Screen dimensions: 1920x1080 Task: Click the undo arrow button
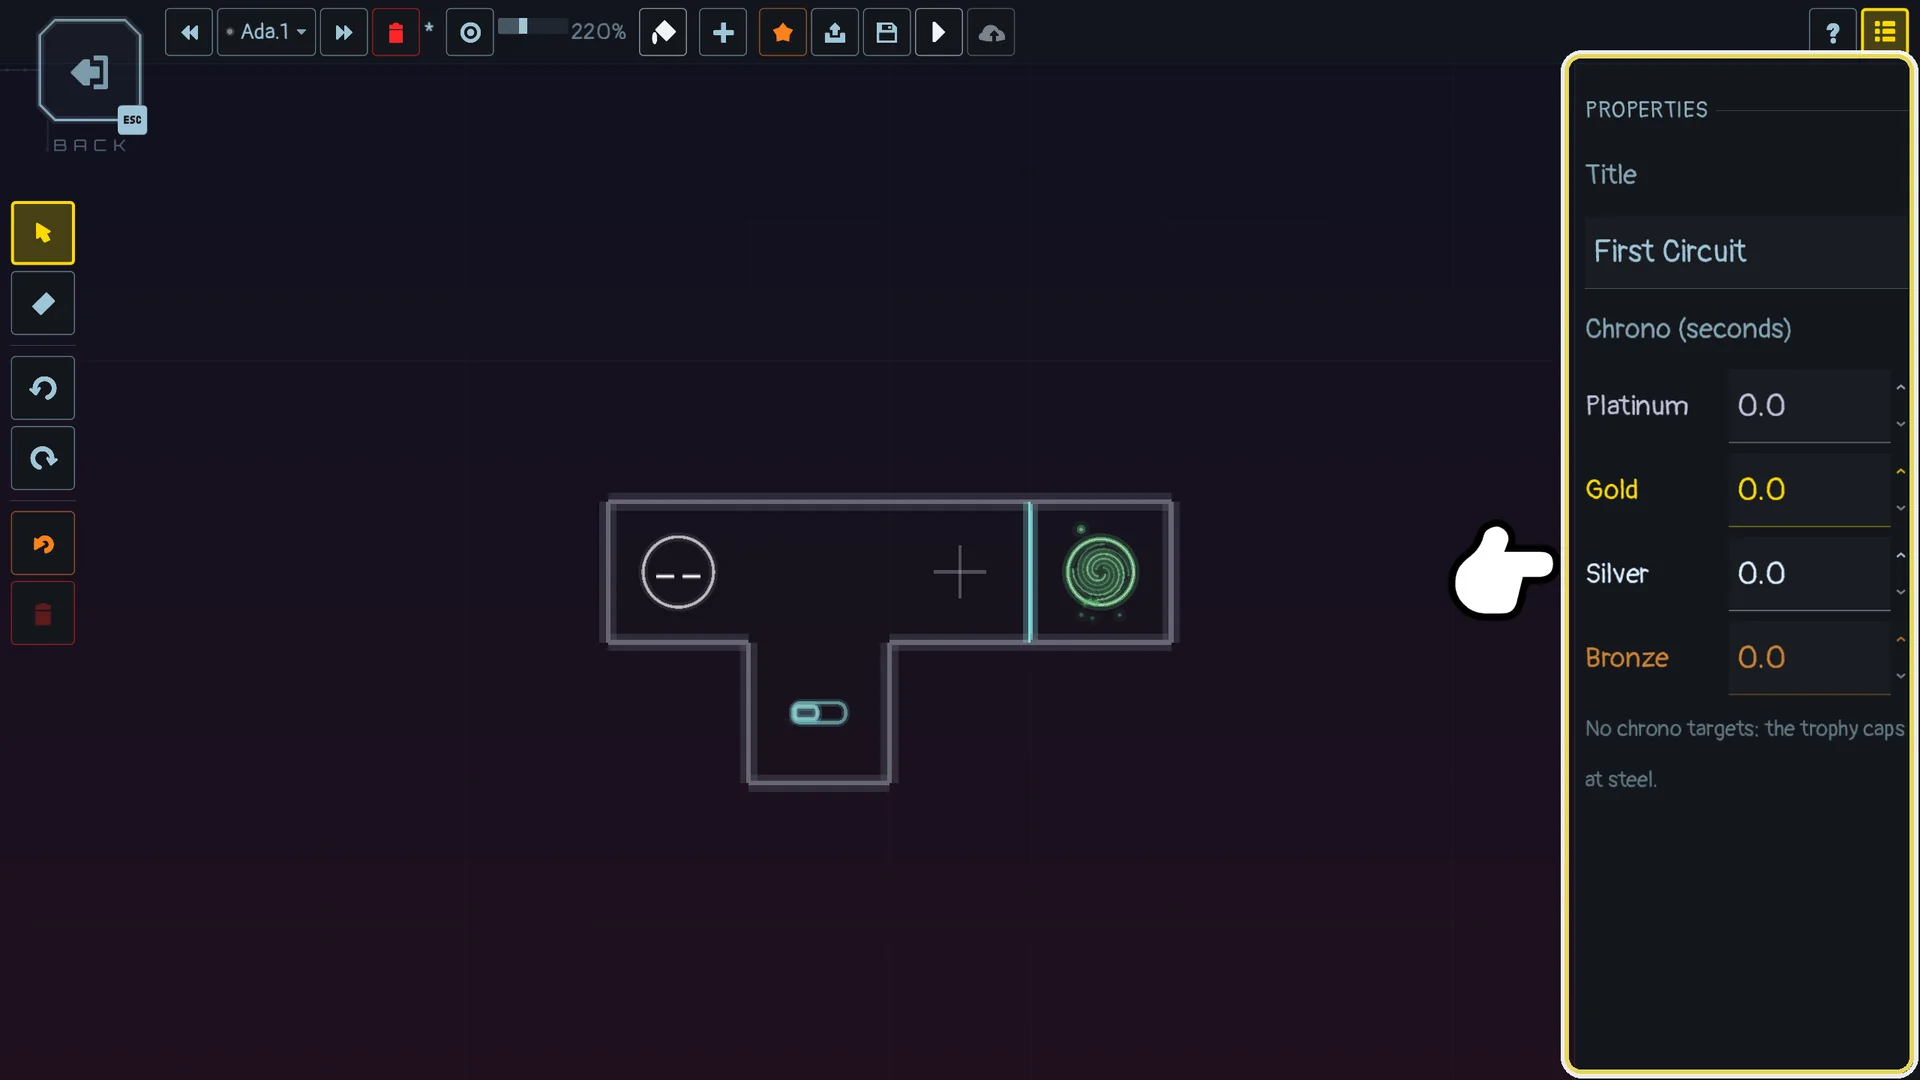43,388
